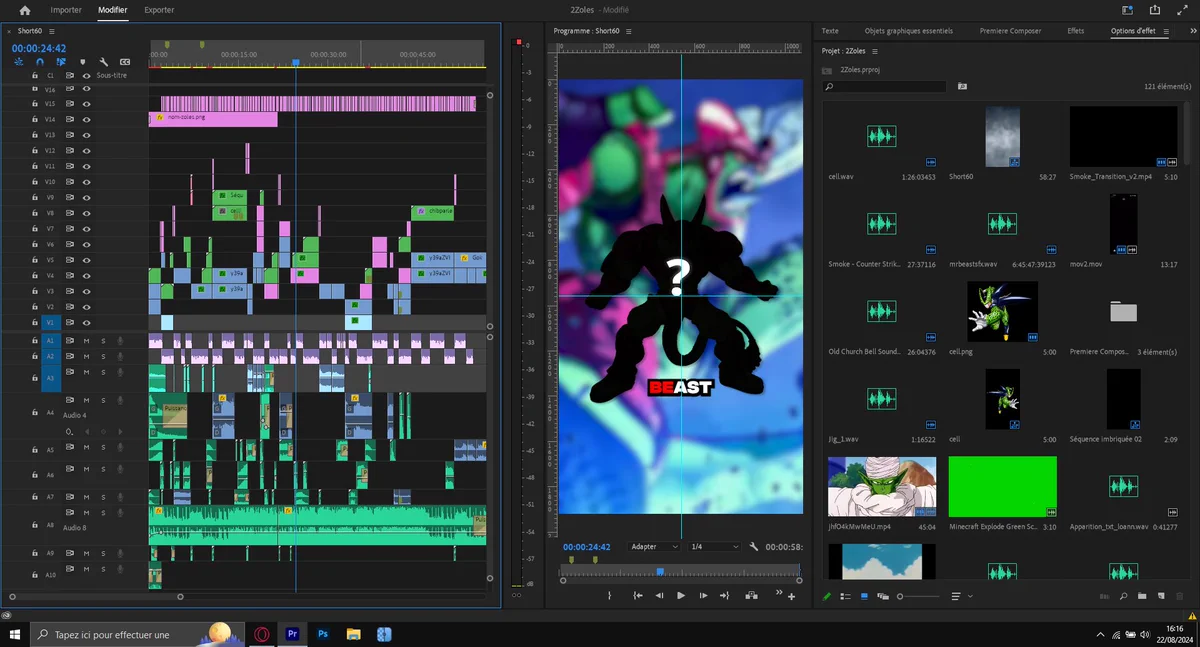Select the Minecraft Explode Green Screen thumbnail
Image resolution: width=1200 pixels, height=647 pixels.
[1002, 486]
